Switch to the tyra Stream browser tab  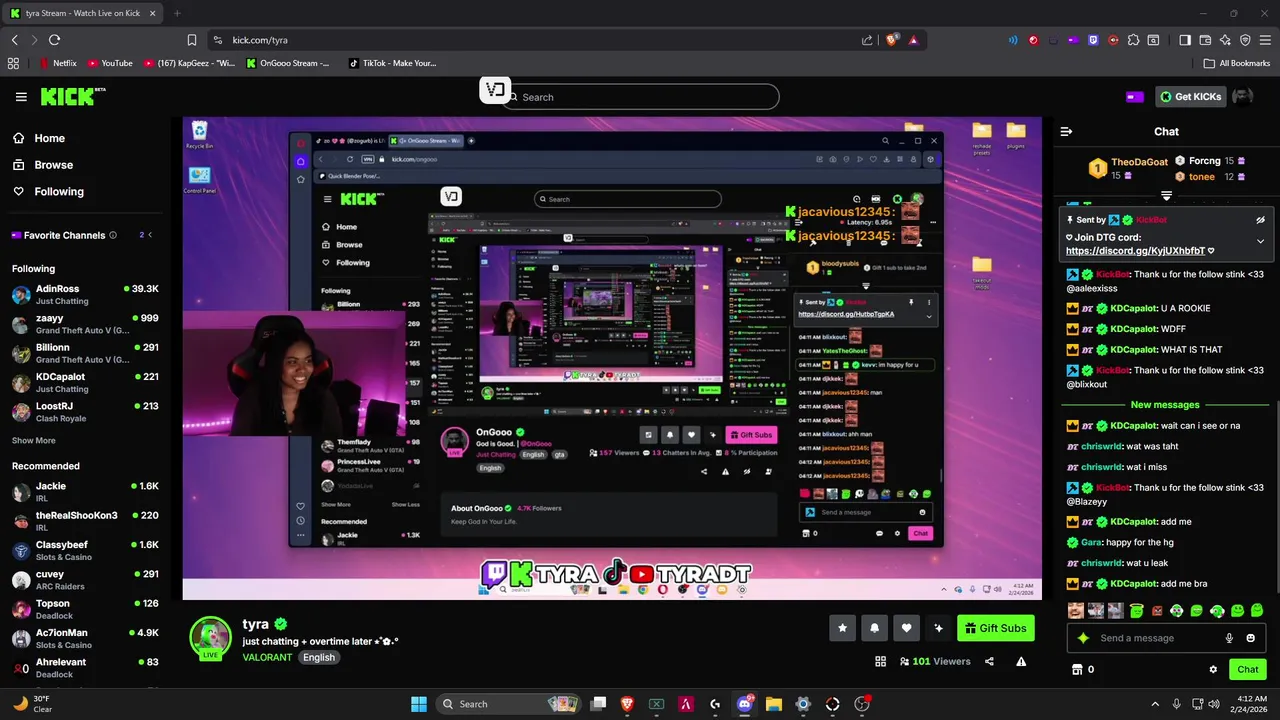(85, 13)
